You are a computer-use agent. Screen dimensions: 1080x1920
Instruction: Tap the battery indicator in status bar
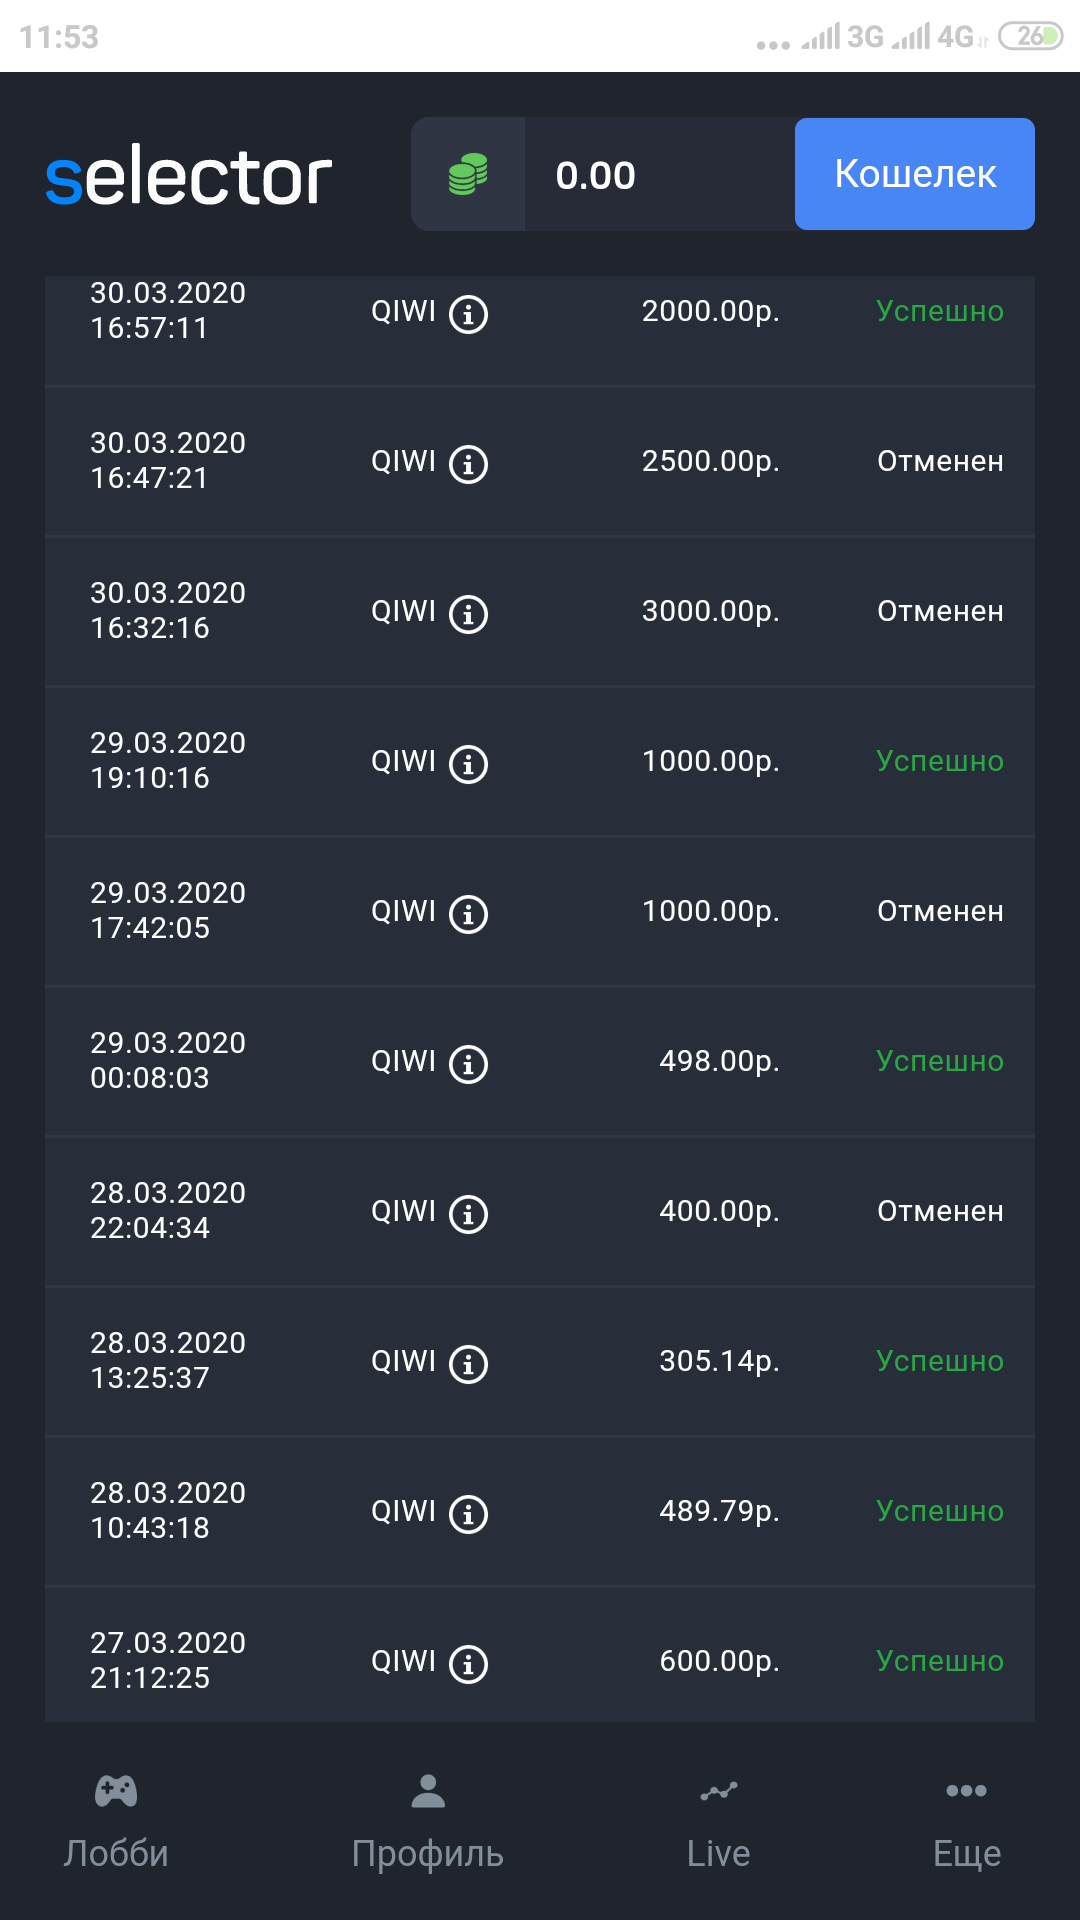click(1031, 37)
